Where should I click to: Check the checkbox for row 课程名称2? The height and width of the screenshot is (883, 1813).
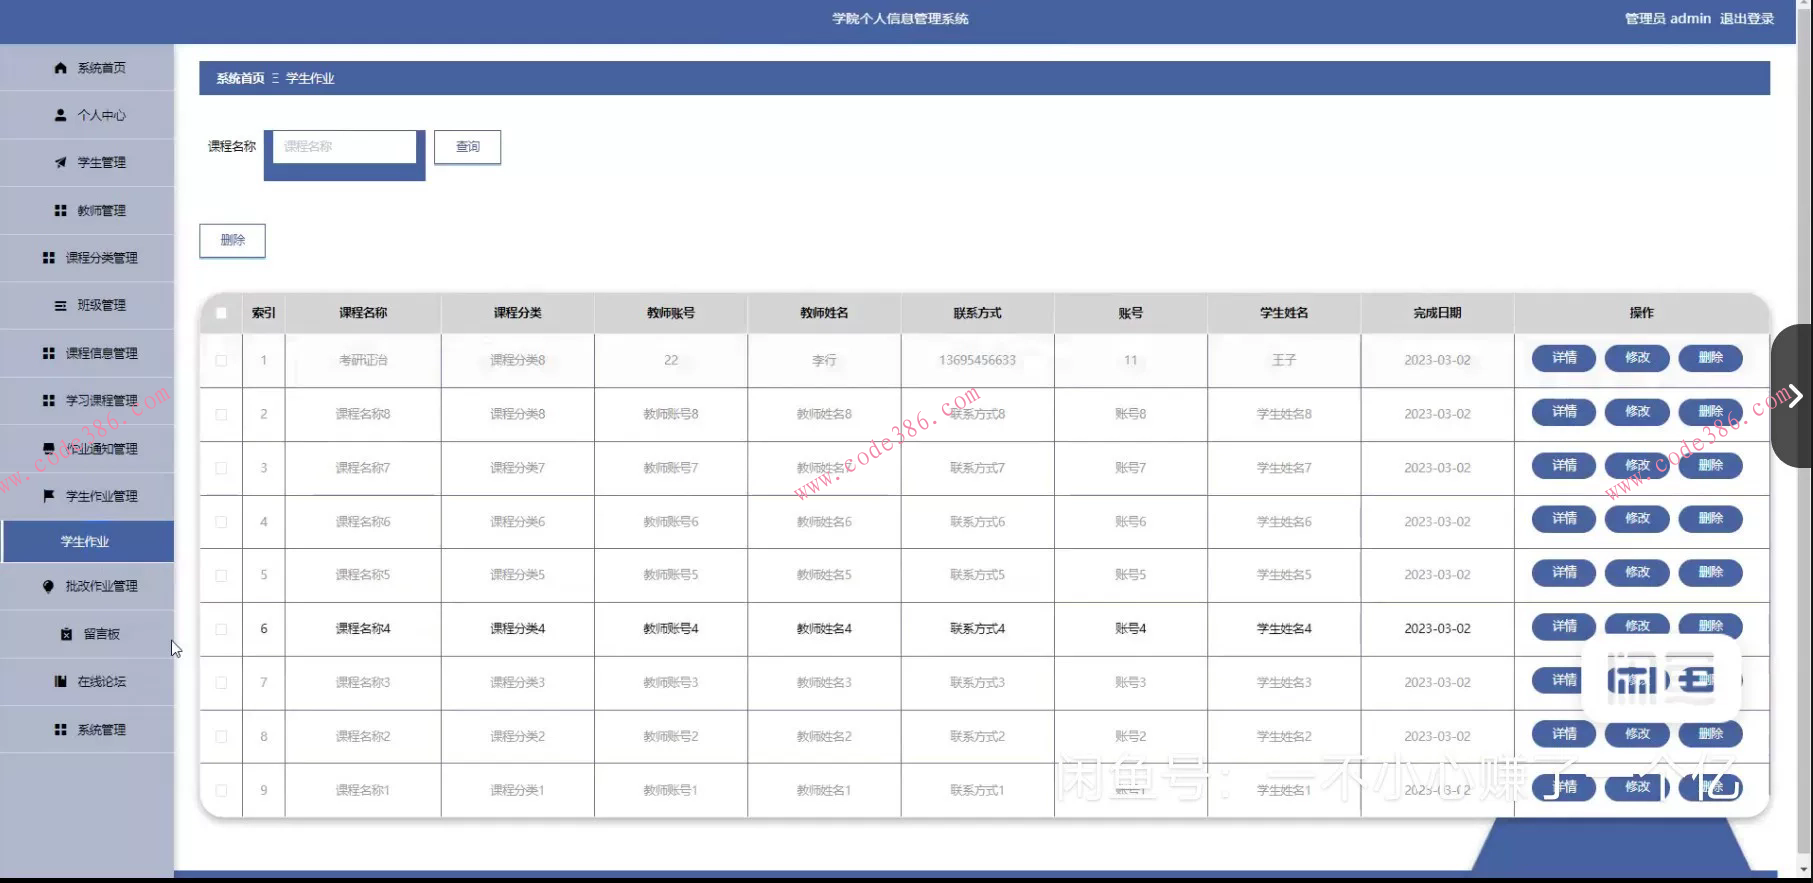221,736
